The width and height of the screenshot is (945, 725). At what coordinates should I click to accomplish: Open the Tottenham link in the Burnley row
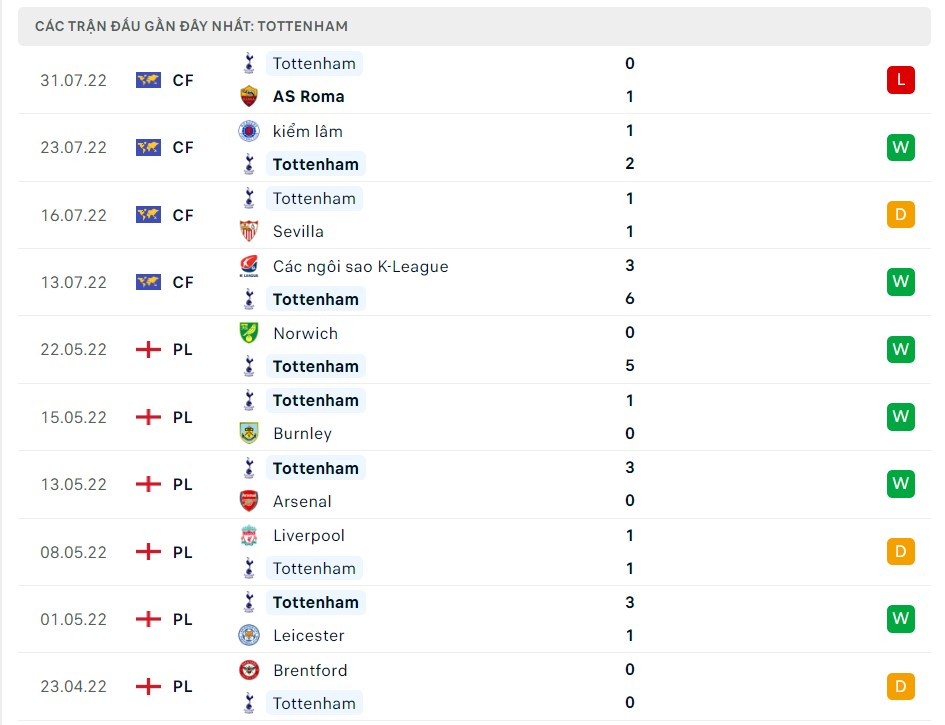point(315,400)
